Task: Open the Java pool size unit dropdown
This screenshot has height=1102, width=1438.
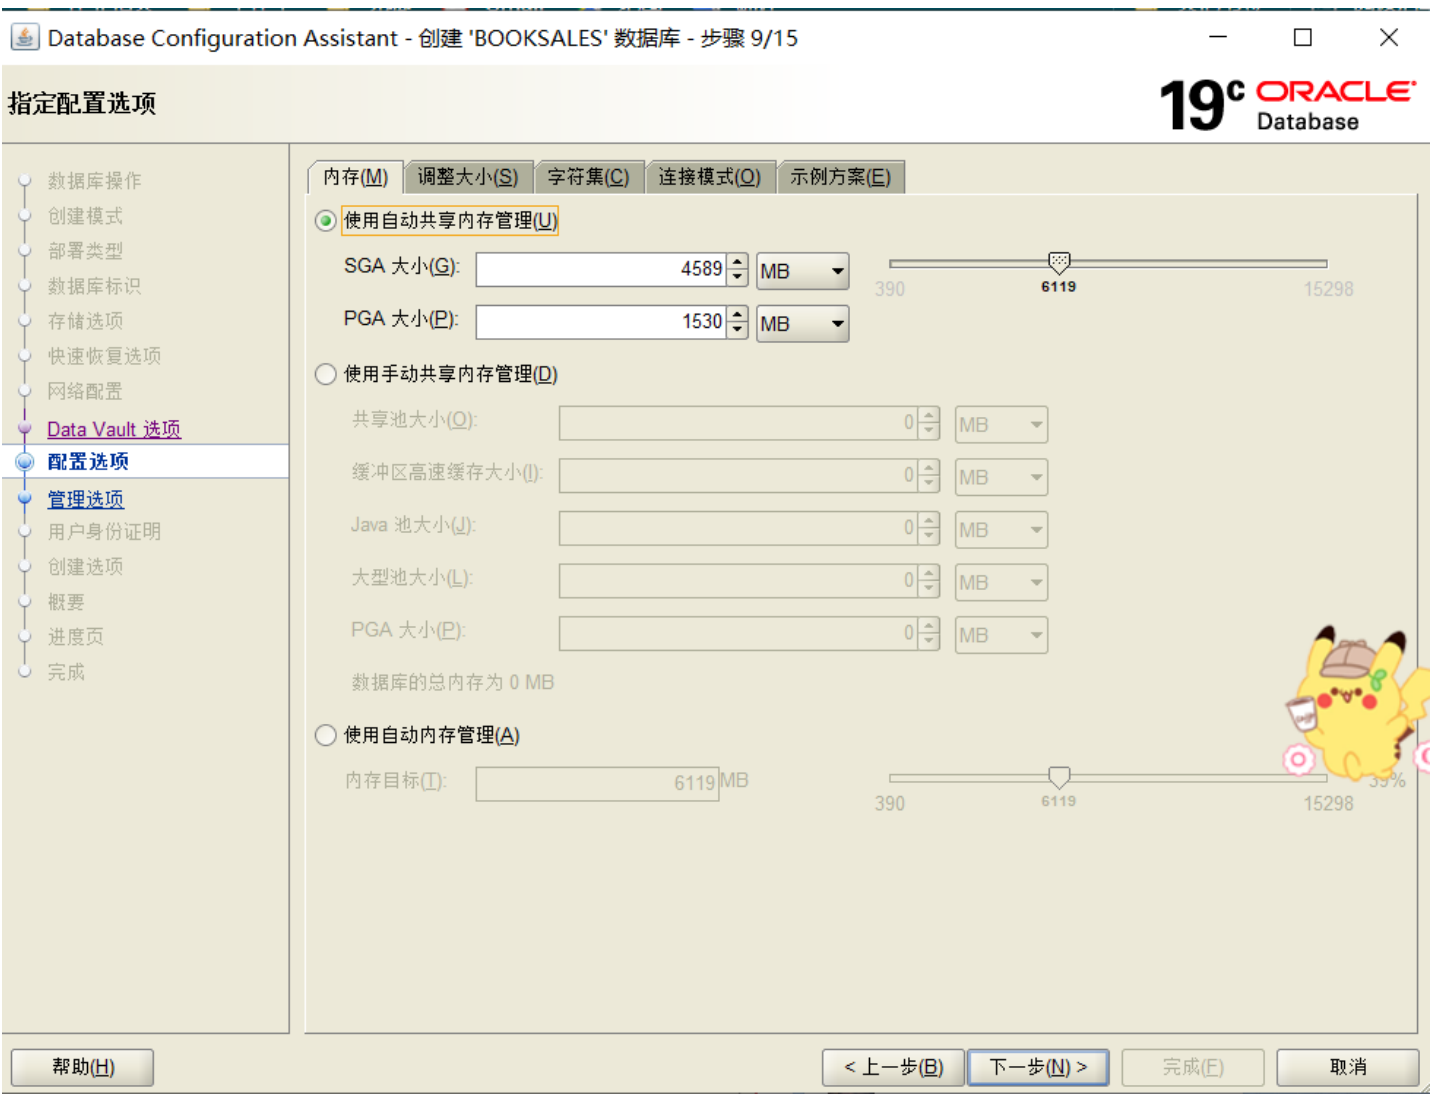Action: tap(1001, 530)
